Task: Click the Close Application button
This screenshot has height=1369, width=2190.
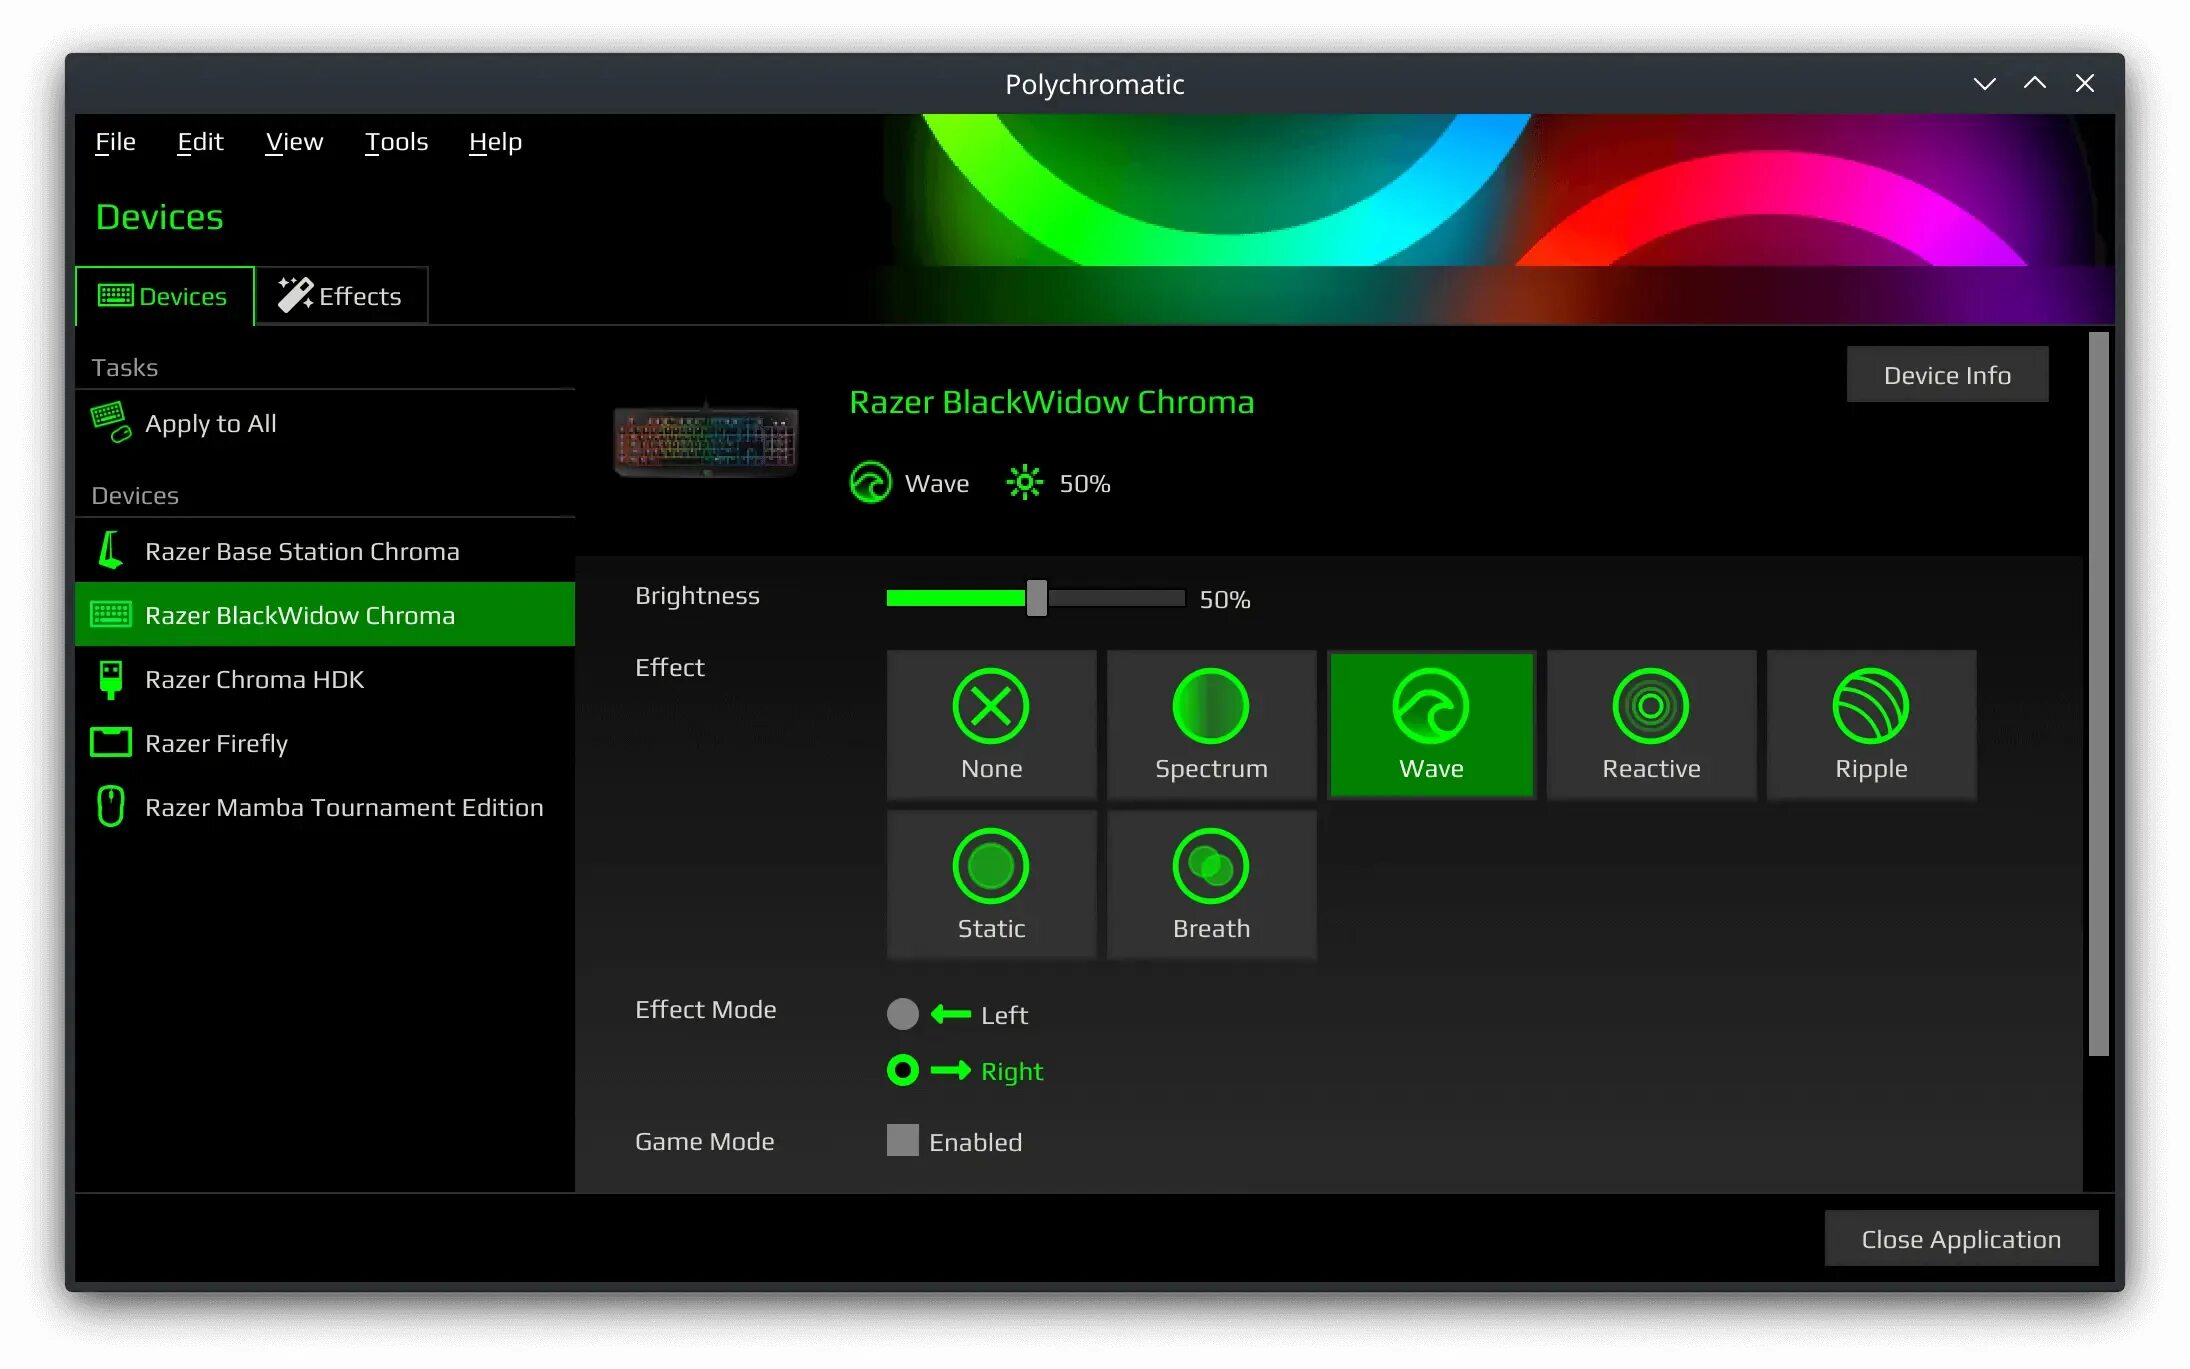Action: (1960, 1239)
